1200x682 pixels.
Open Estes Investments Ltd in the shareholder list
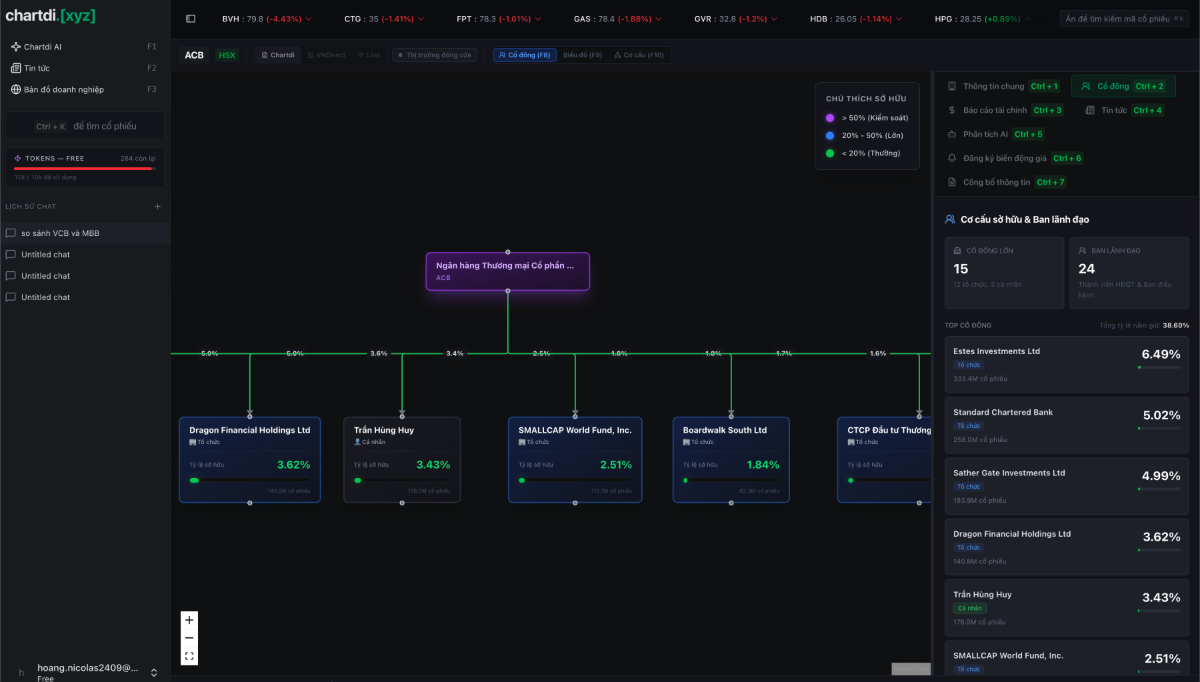(x=1067, y=364)
